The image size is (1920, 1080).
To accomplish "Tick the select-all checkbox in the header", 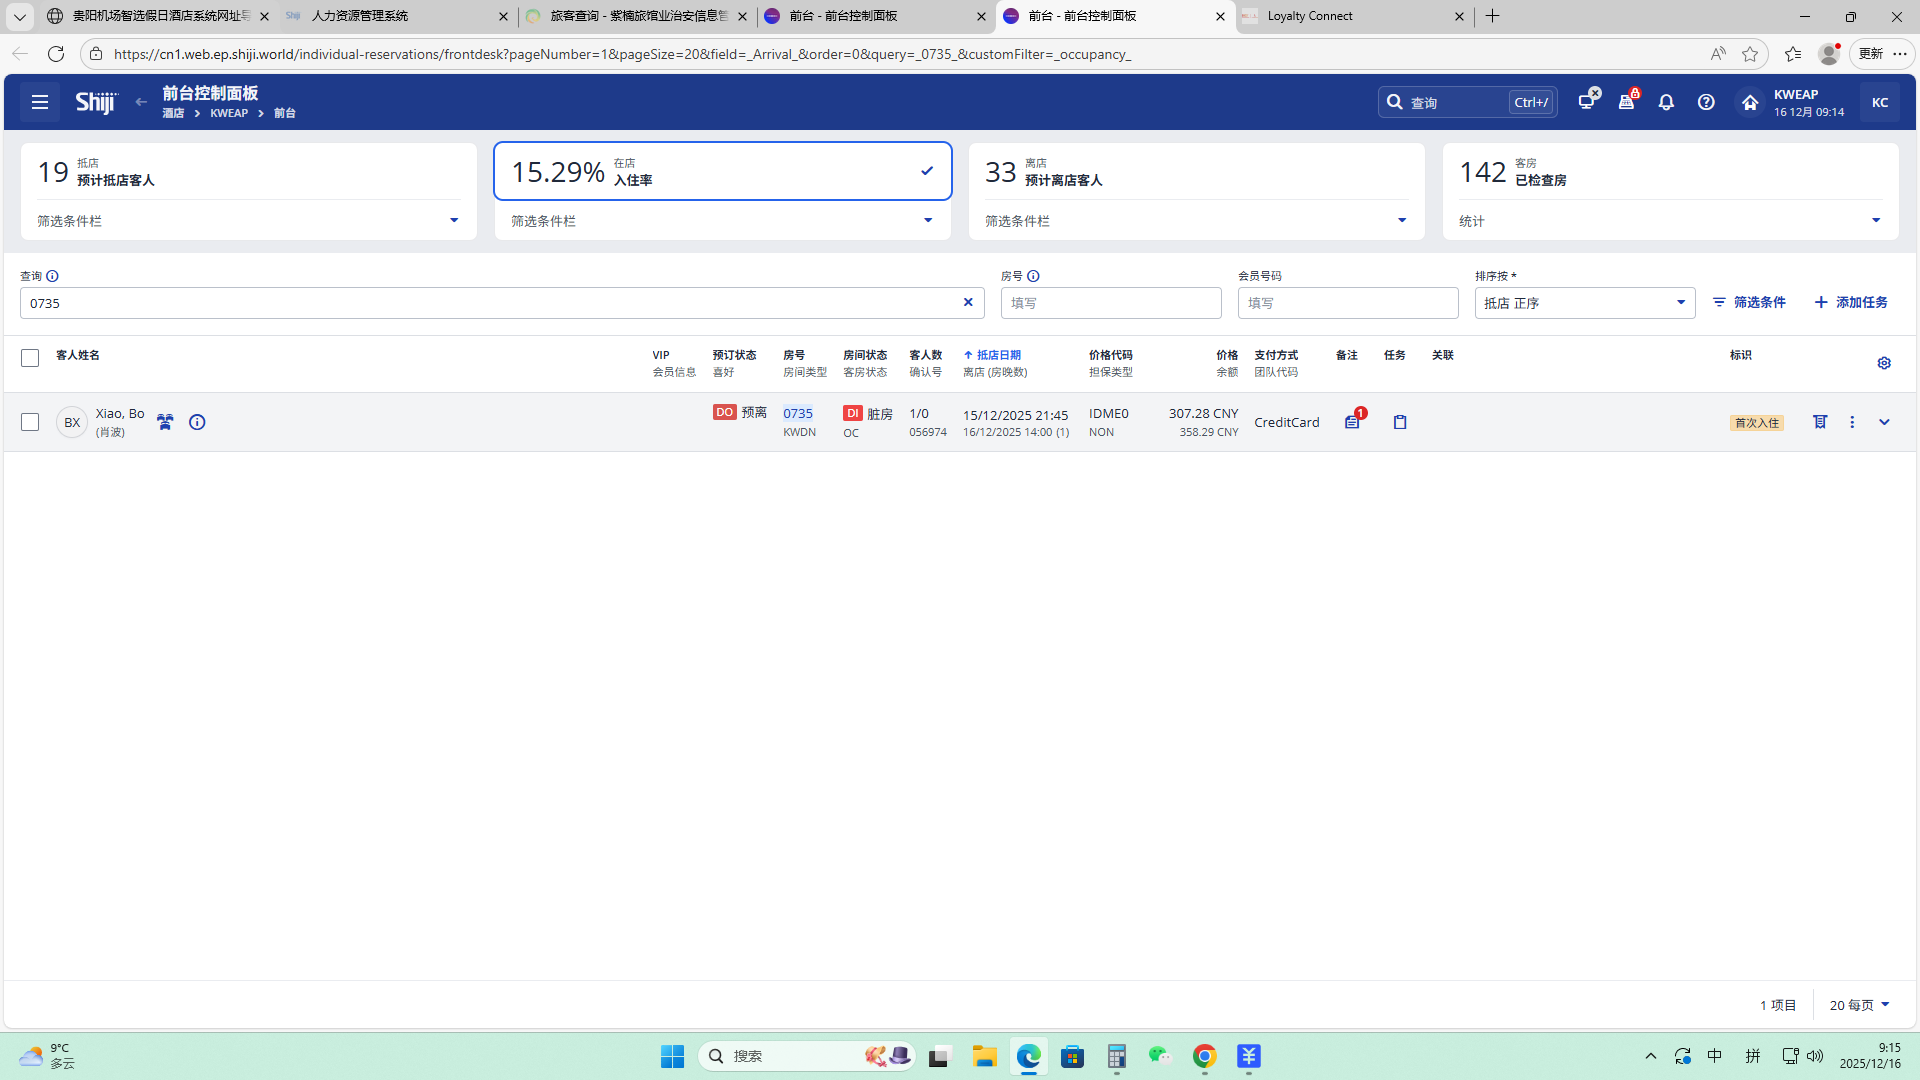I will pos(30,358).
